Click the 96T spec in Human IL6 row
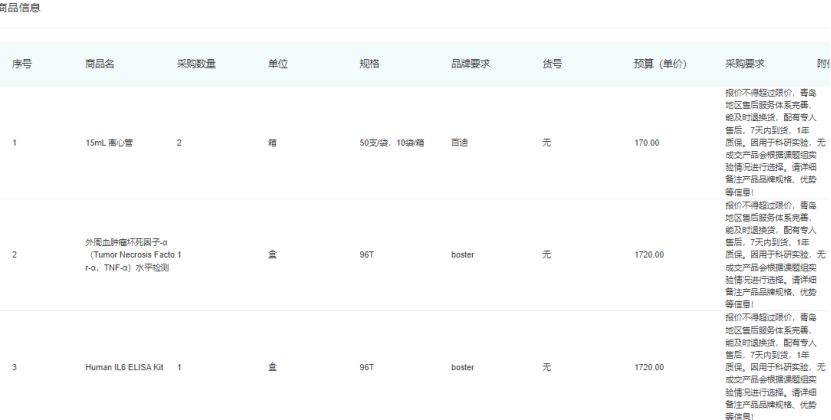The image size is (831, 420). pyautogui.click(x=366, y=367)
